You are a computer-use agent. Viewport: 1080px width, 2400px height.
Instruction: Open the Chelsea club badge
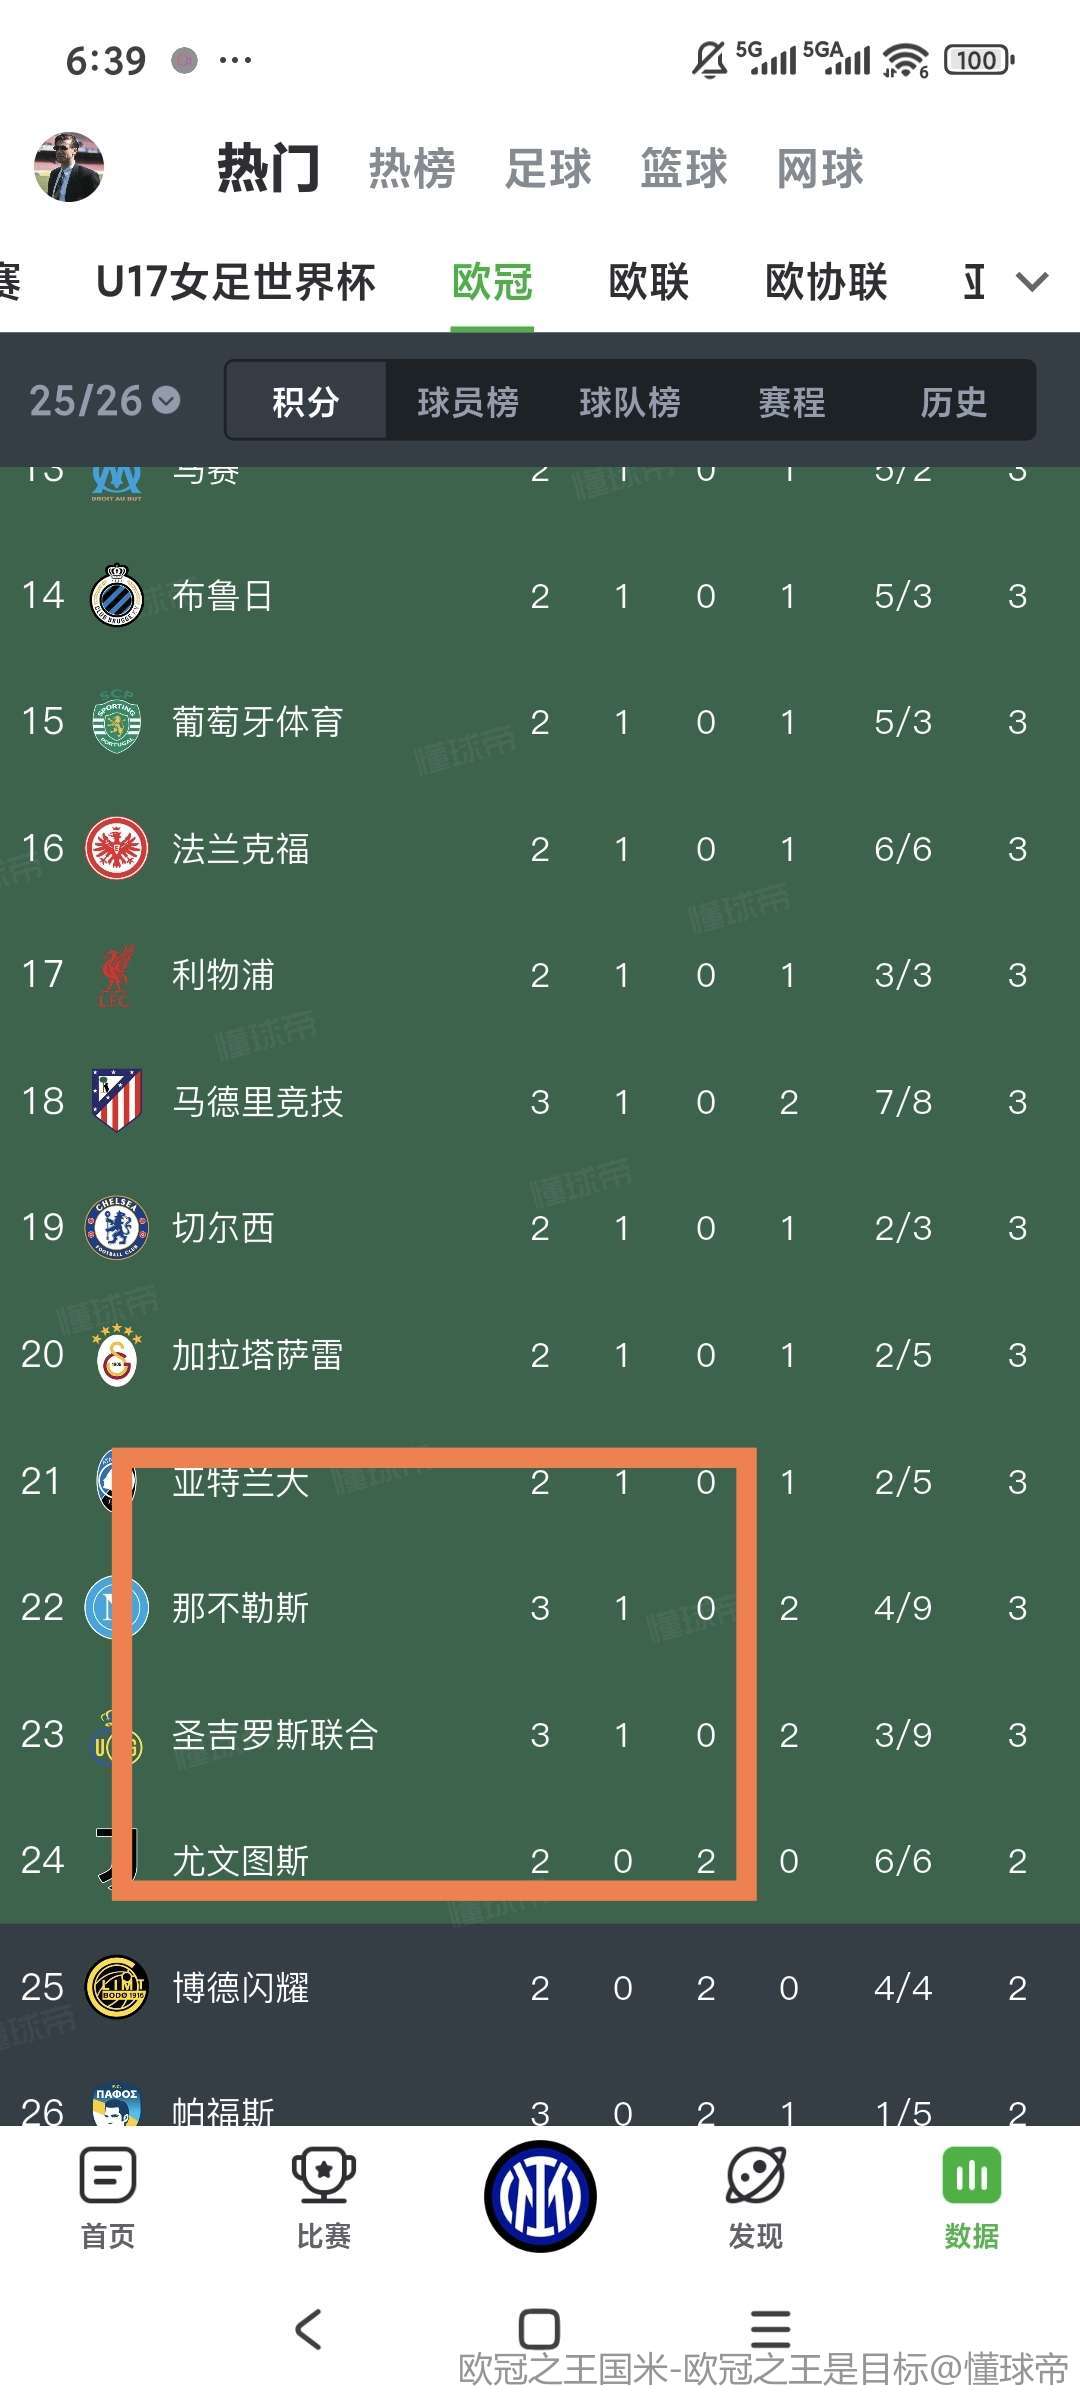[x=117, y=1228]
